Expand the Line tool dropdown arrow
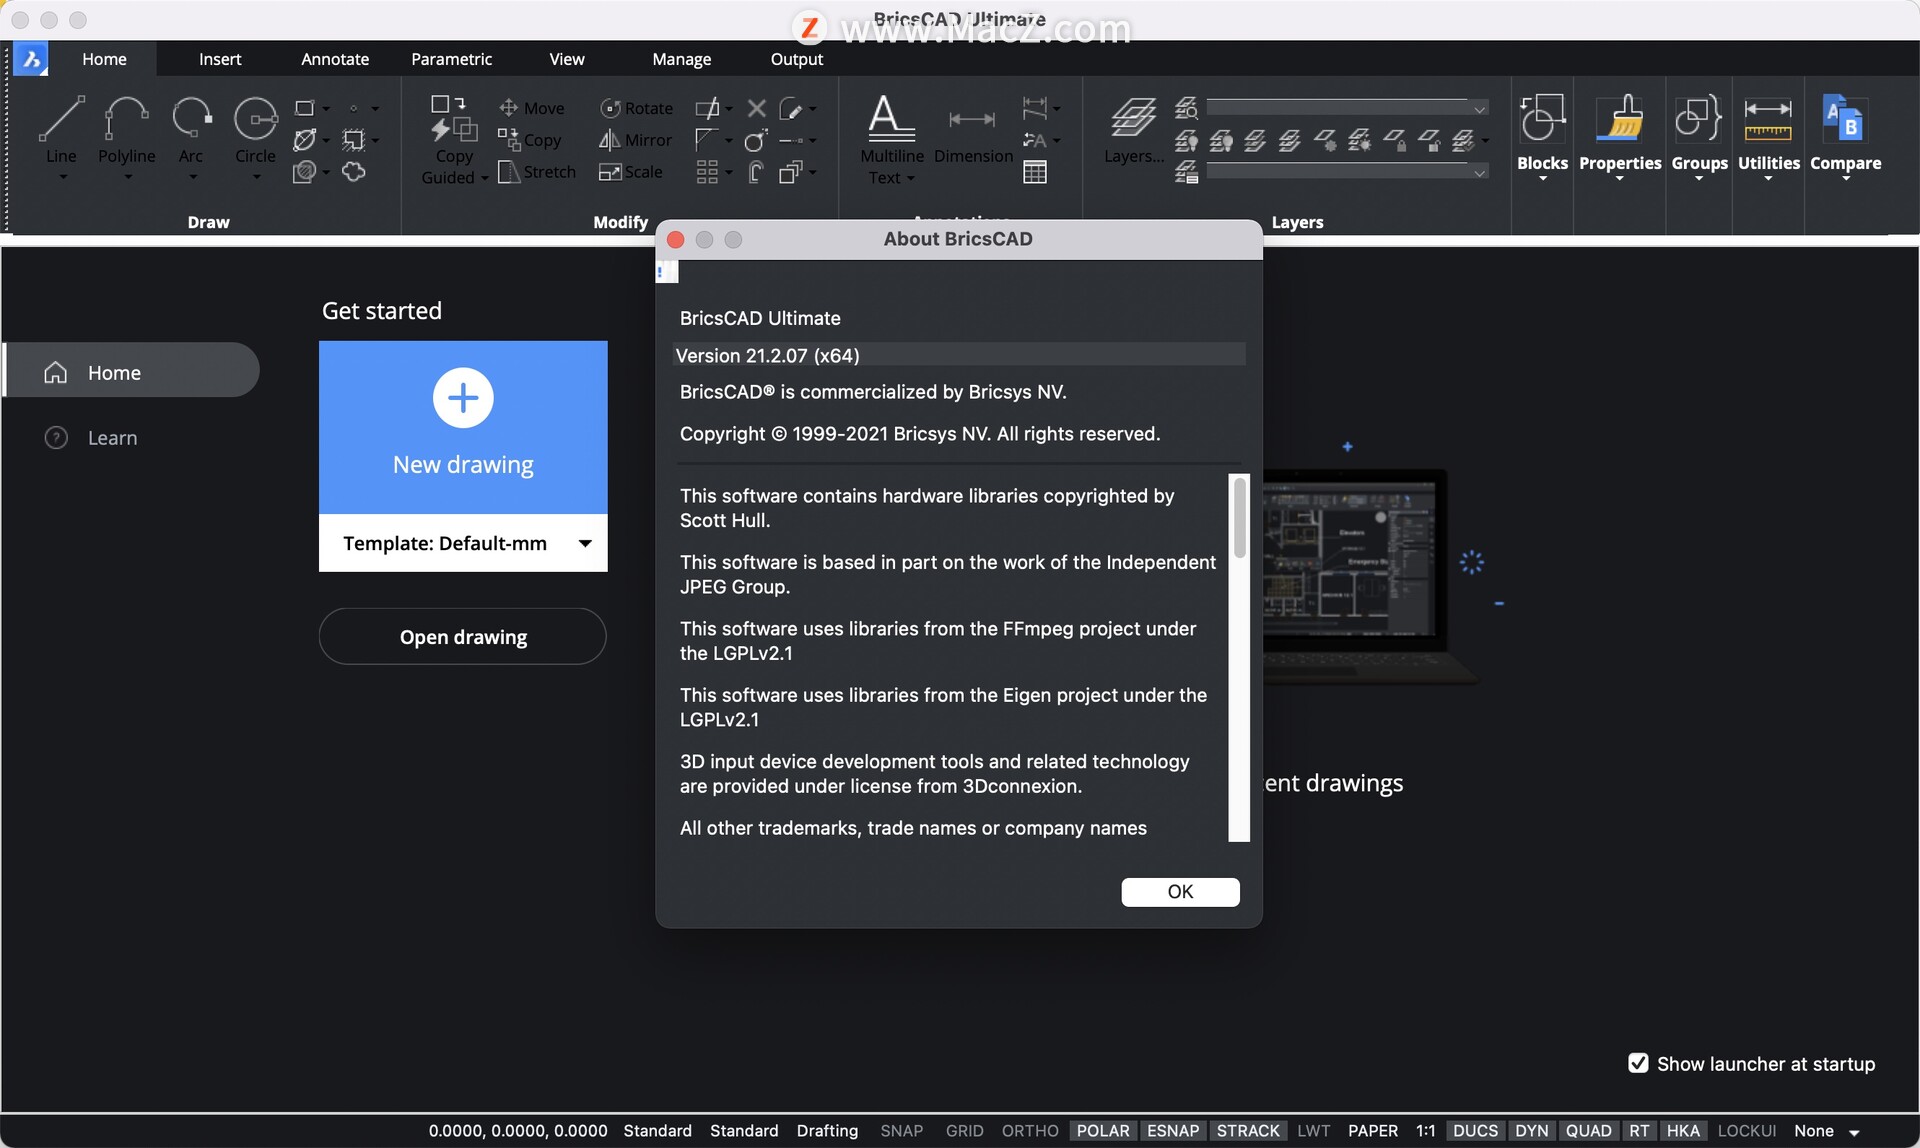This screenshot has height=1148, width=1920. pos(62,177)
